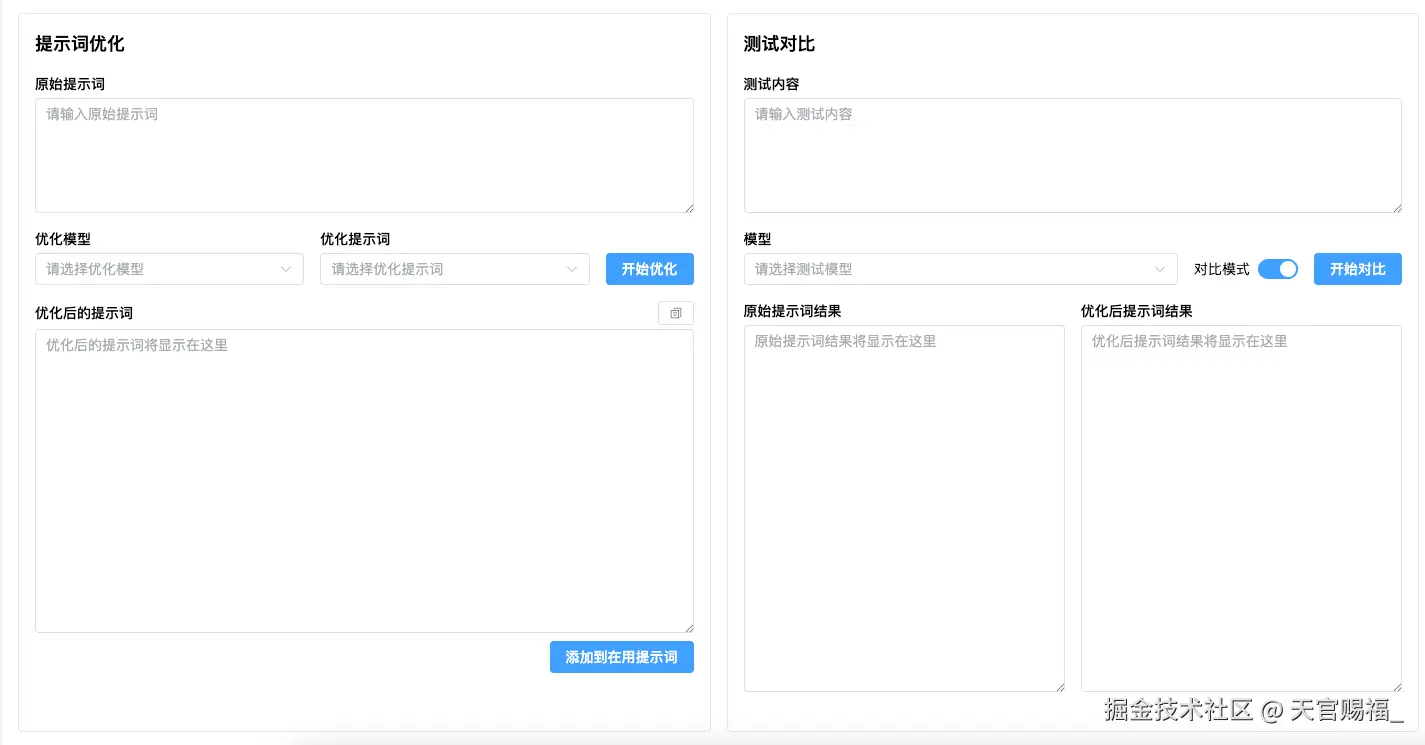This screenshot has height=745, width=1425.
Task: Click the 优化后提示词结果 label
Action: coord(1137,311)
